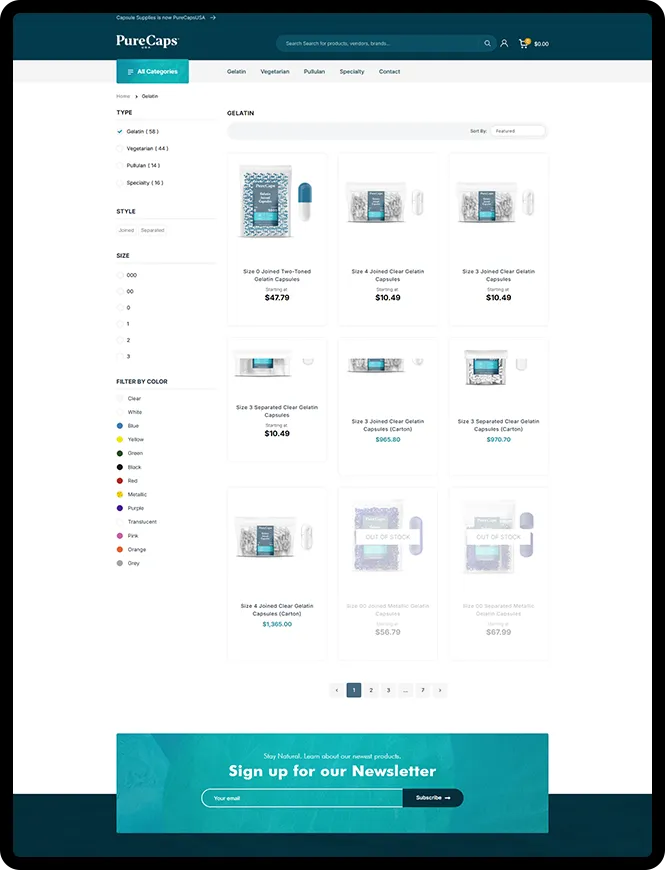
Task: Open the Vegetarian nav item
Action: coord(275,72)
